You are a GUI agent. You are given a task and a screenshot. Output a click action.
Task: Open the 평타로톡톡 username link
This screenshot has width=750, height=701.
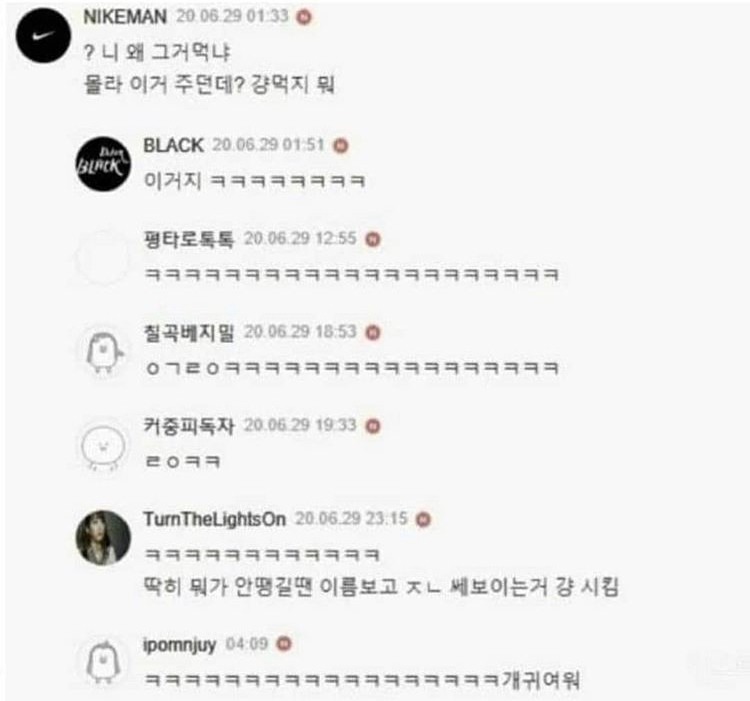click(189, 239)
